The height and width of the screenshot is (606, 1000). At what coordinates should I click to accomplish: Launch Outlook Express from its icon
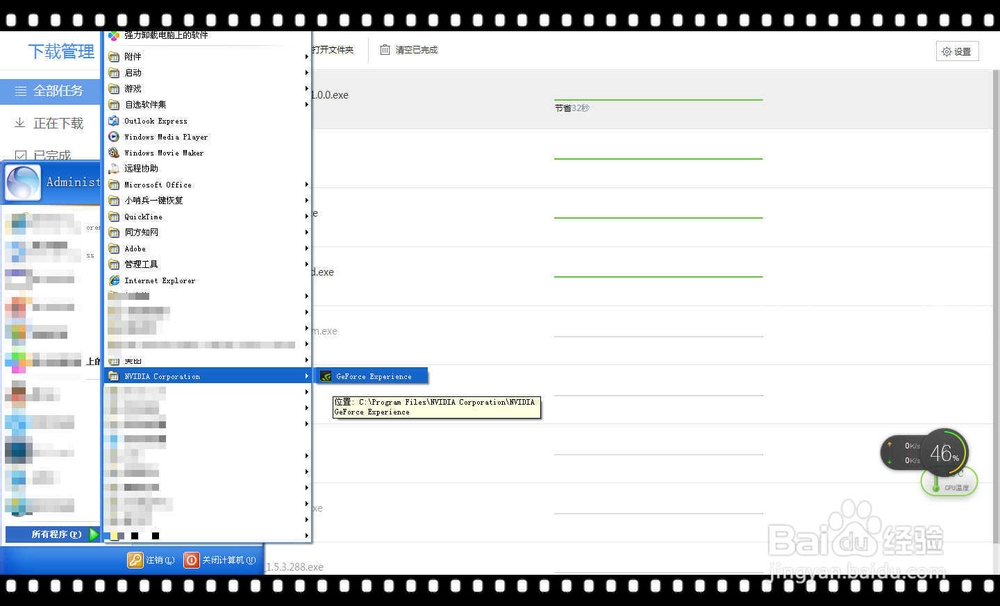(114, 121)
